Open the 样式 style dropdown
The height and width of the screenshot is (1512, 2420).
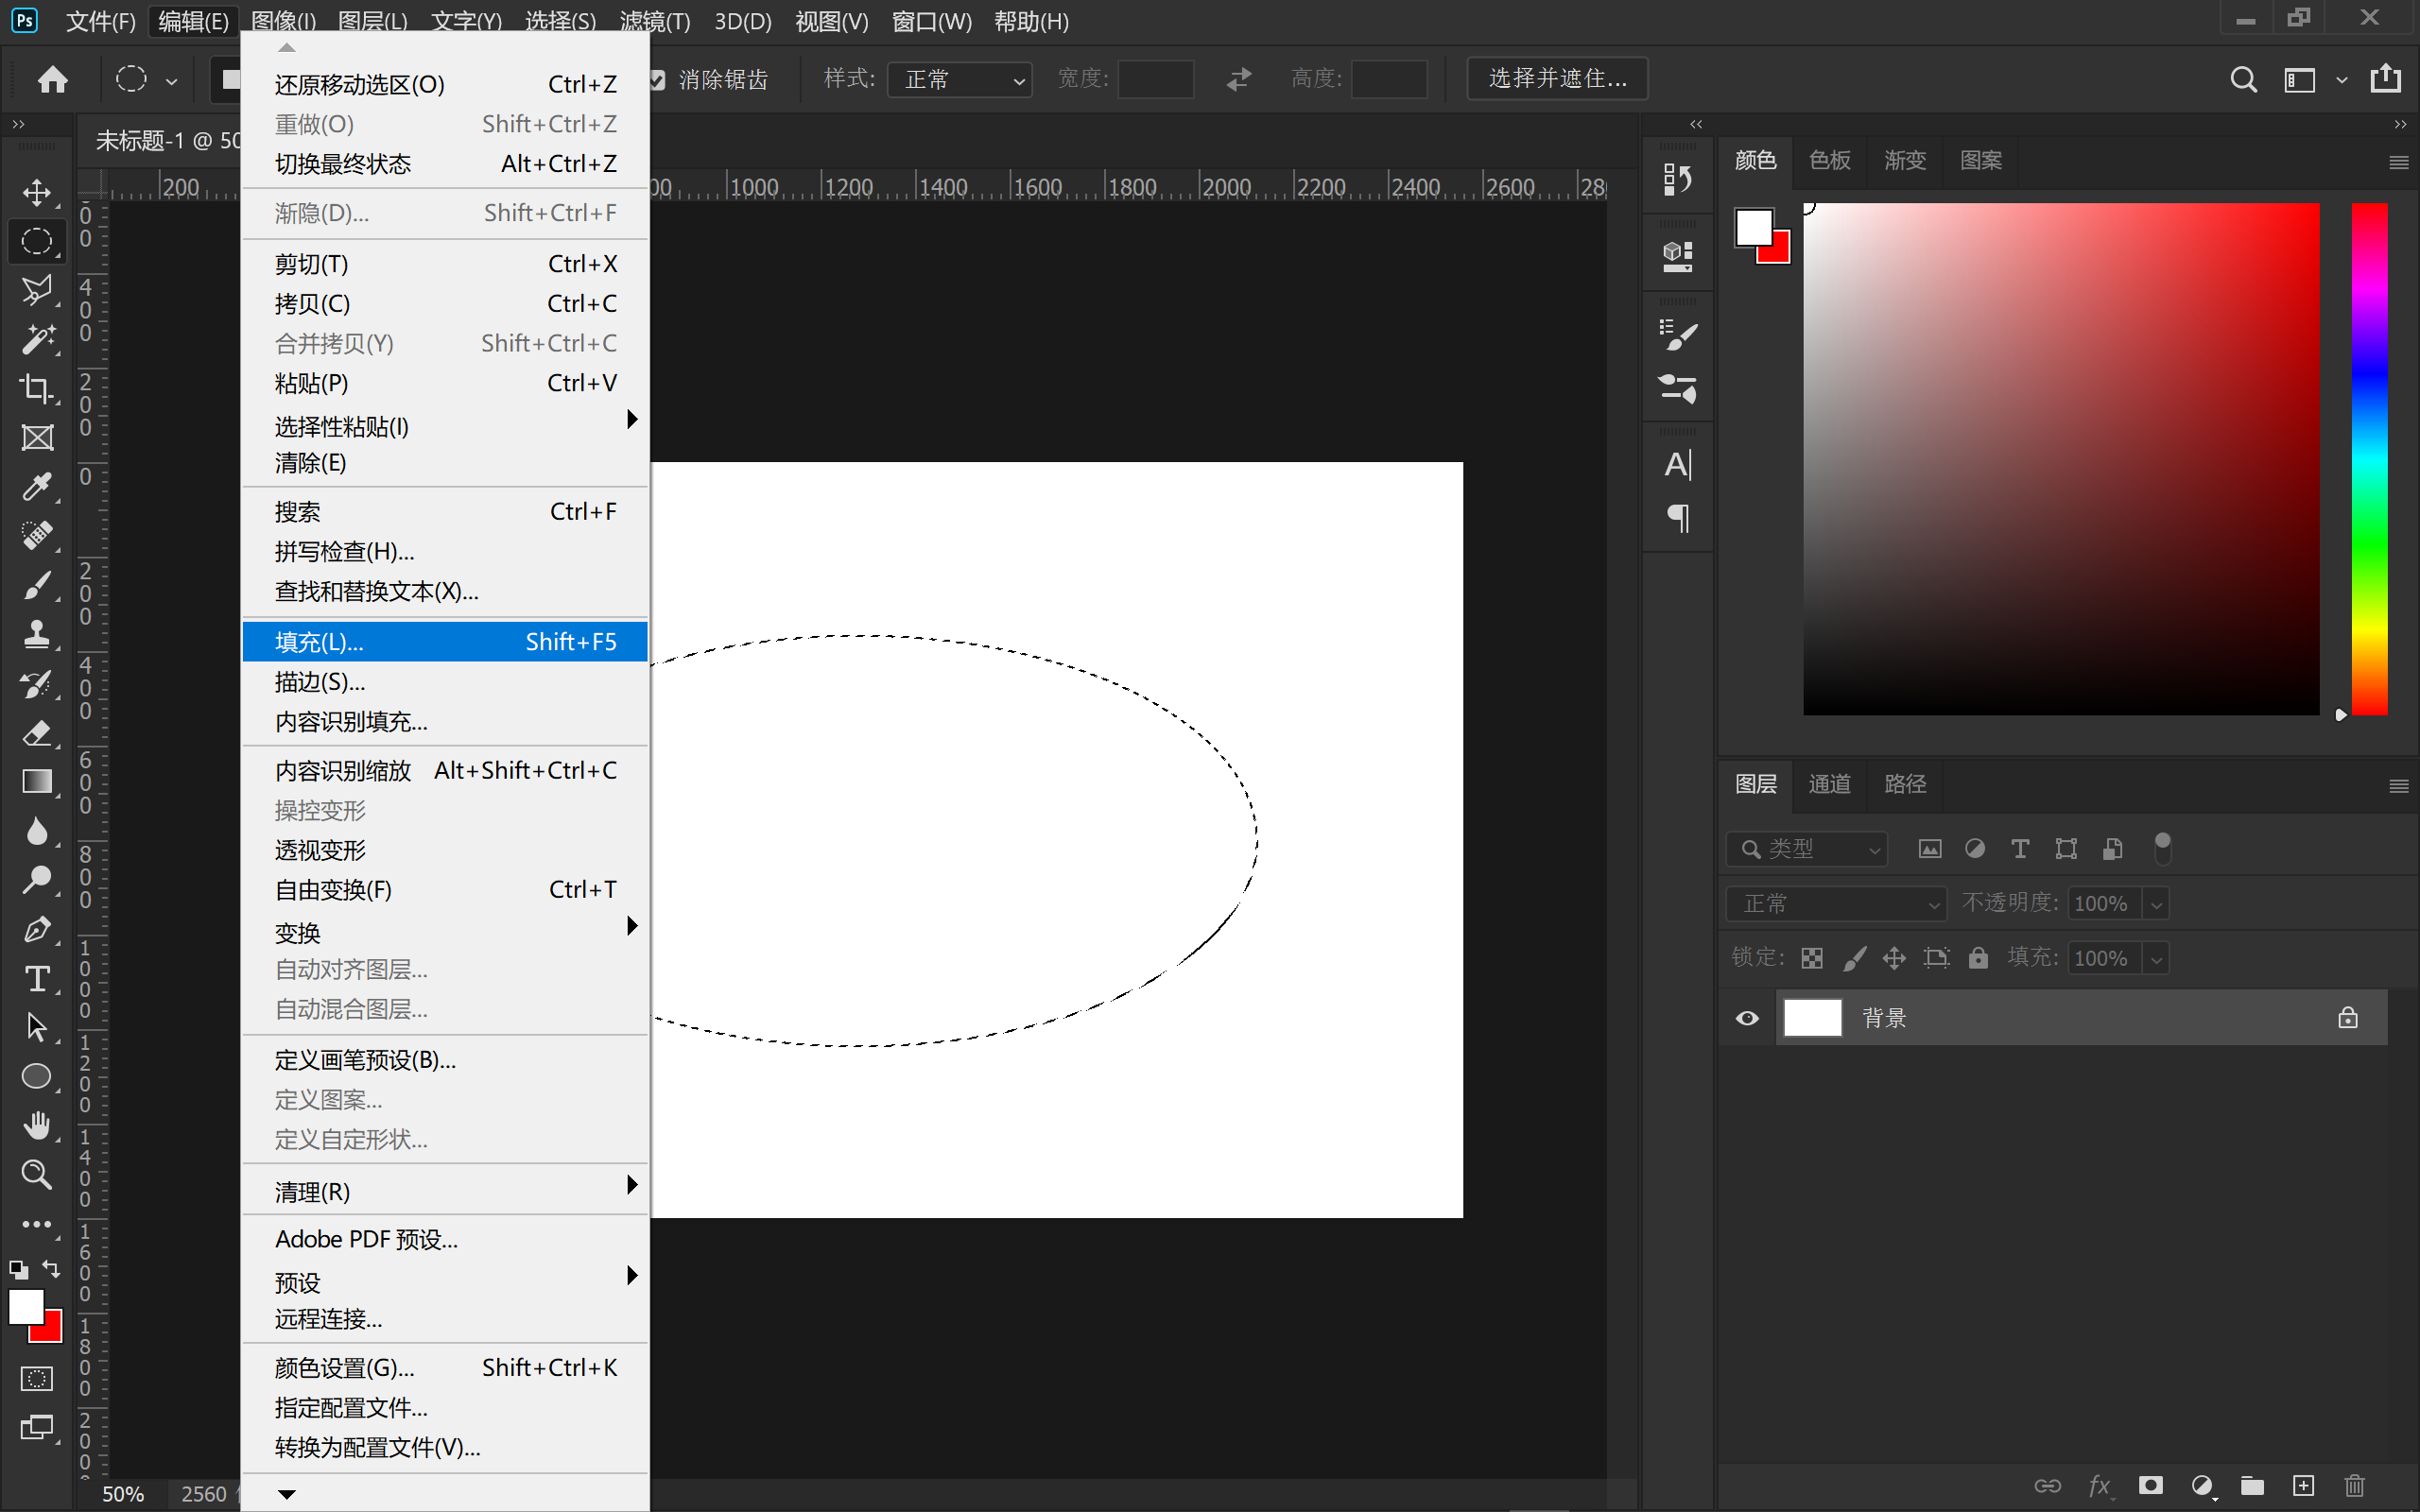960,79
